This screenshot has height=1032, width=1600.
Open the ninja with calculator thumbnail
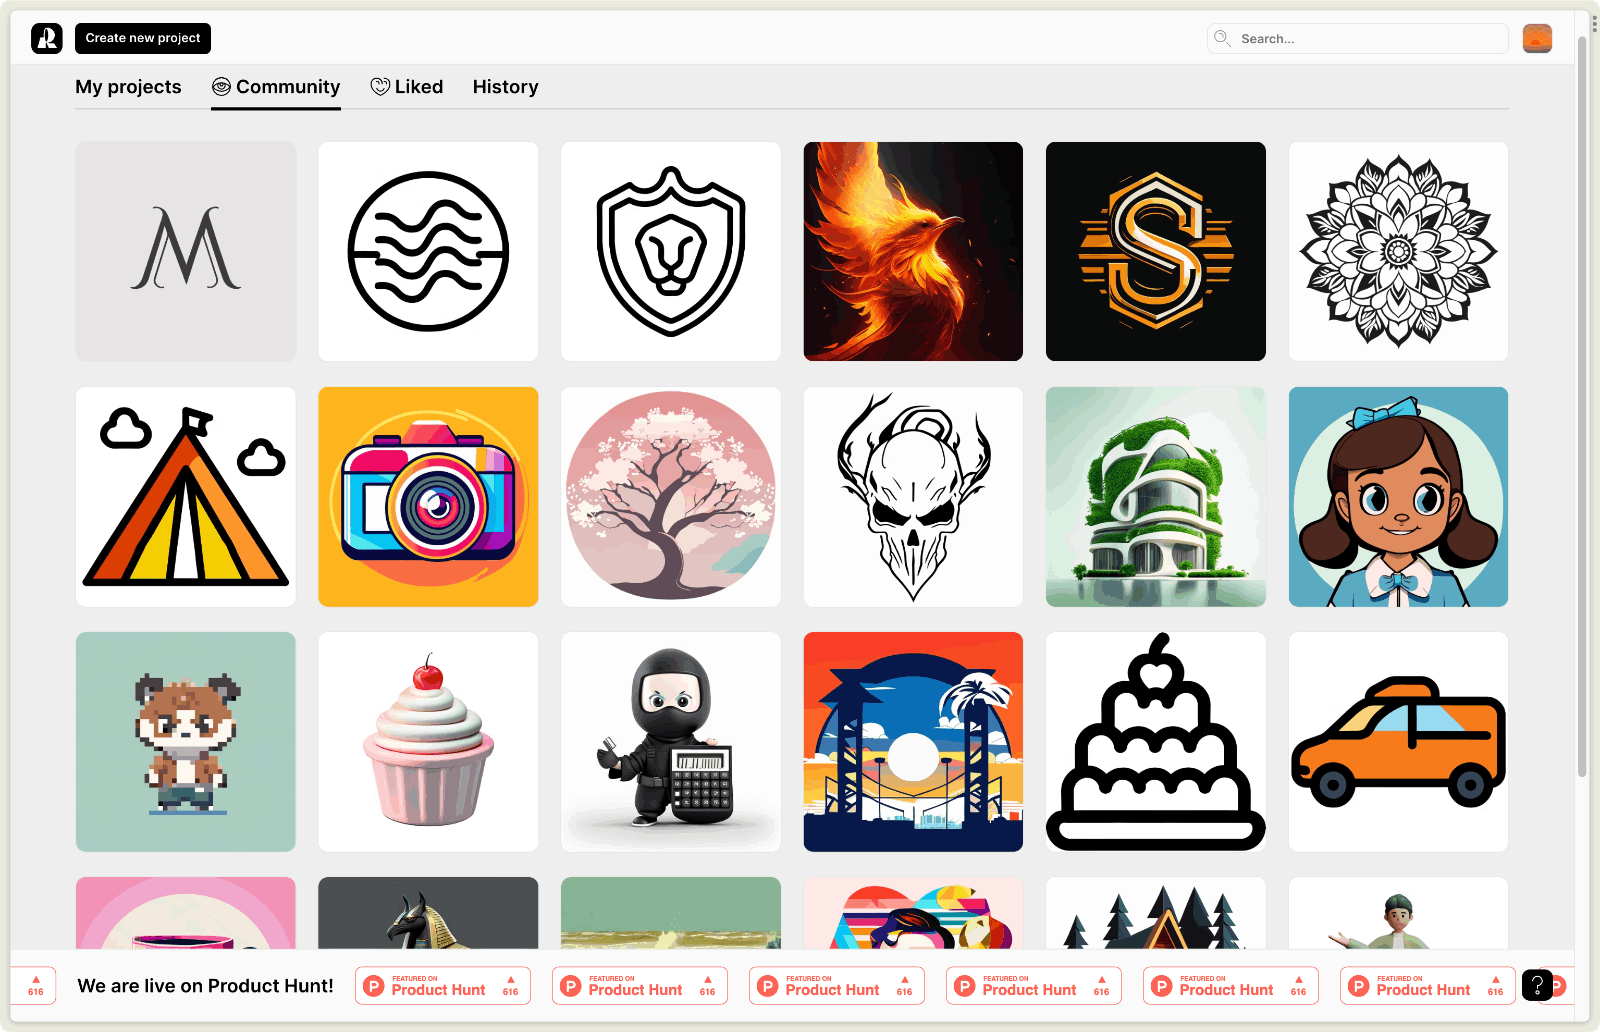pyautogui.click(x=671, y=742)
